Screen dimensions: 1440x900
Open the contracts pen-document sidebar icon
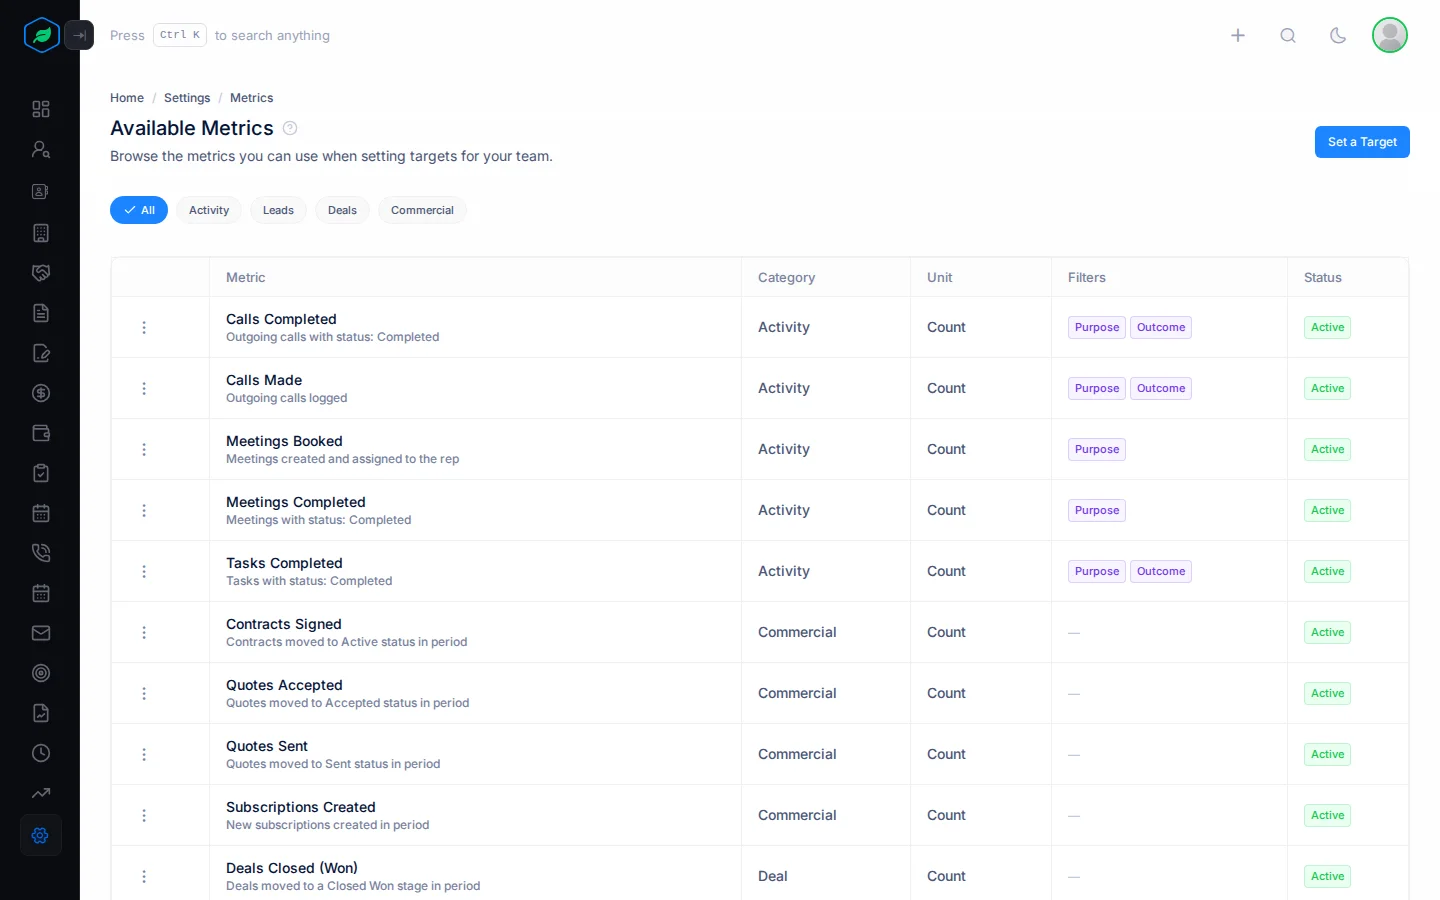coord(41,353)
